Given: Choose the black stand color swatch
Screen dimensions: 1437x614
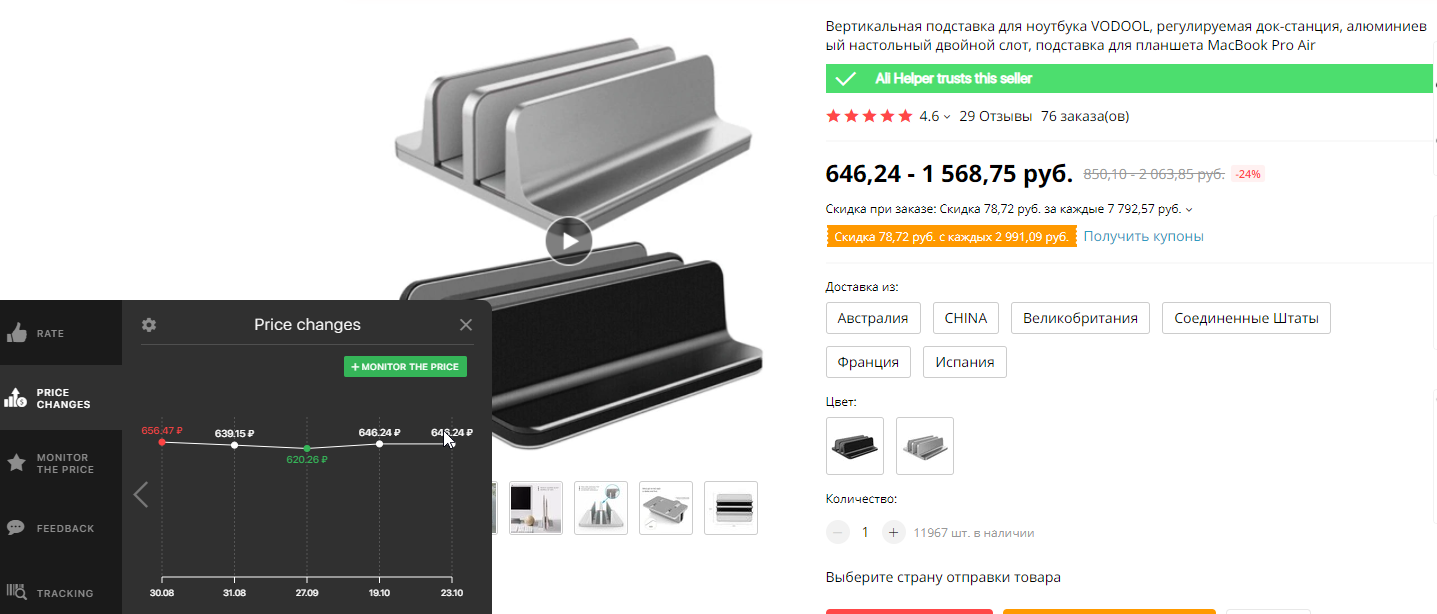Looking at the screenshot, I should (x=855, y=445).
